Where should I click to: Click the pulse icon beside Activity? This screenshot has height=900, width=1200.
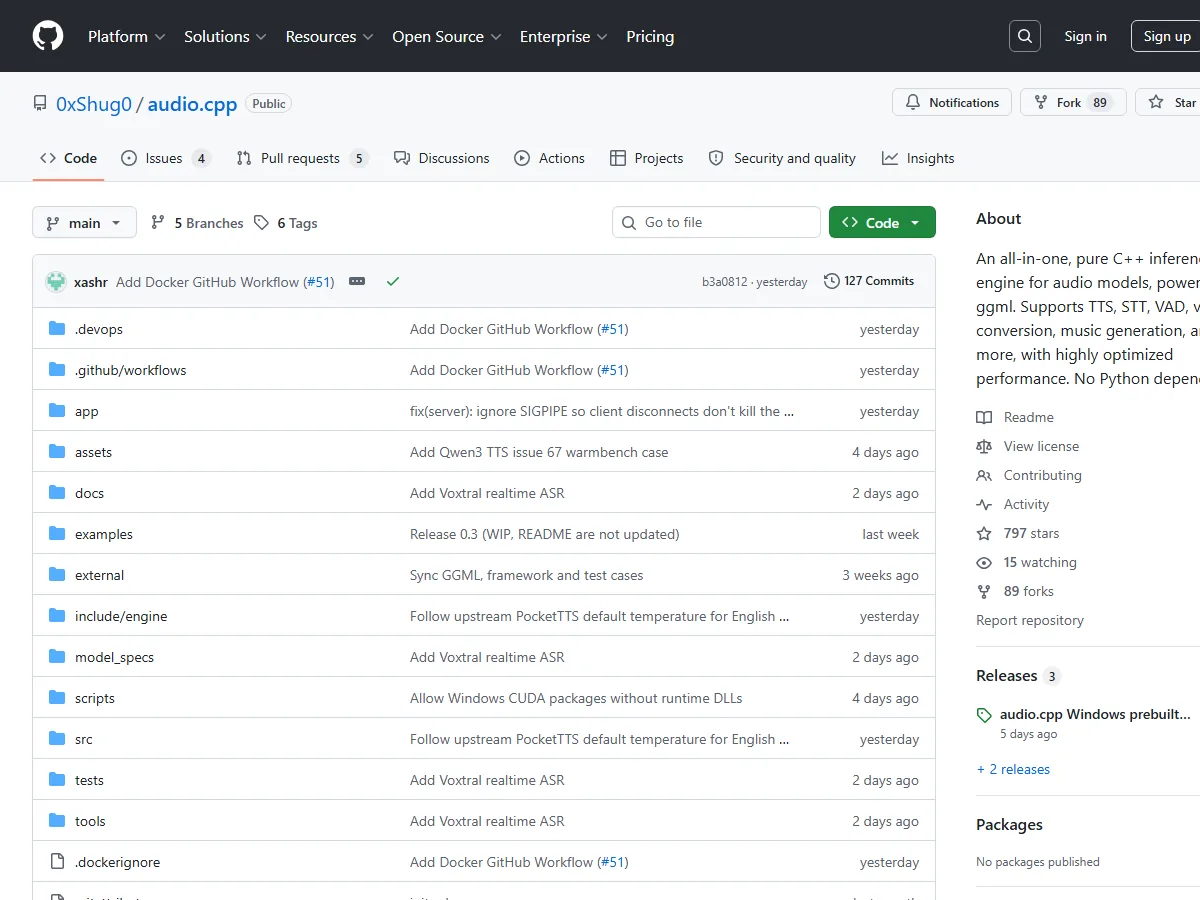[x=984, y=504]
